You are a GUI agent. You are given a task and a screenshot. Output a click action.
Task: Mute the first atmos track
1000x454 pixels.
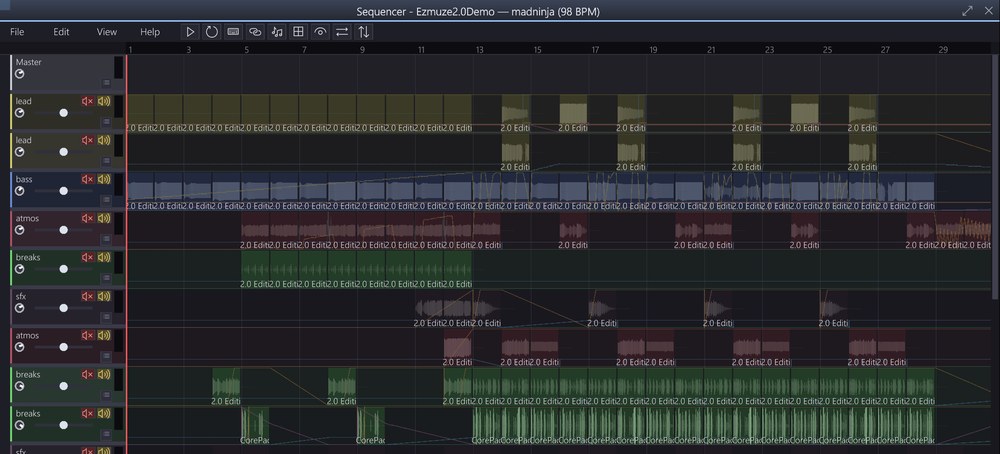pos(87,218)
